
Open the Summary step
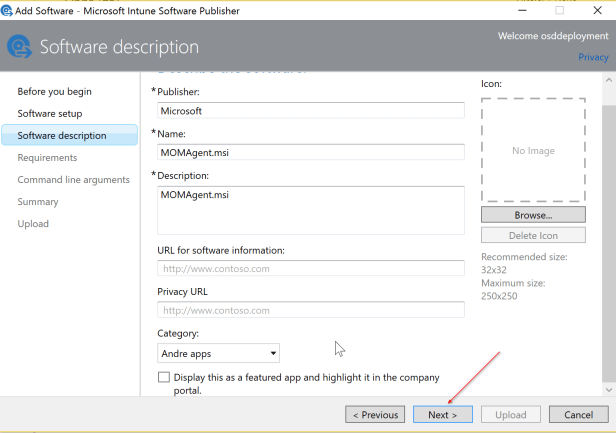tap(38, 202)
